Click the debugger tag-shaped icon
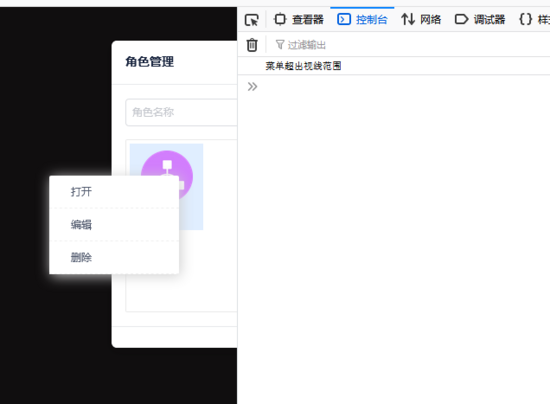Screen dimensions: 550x404 pyautogui.click(x=462, y=19)
